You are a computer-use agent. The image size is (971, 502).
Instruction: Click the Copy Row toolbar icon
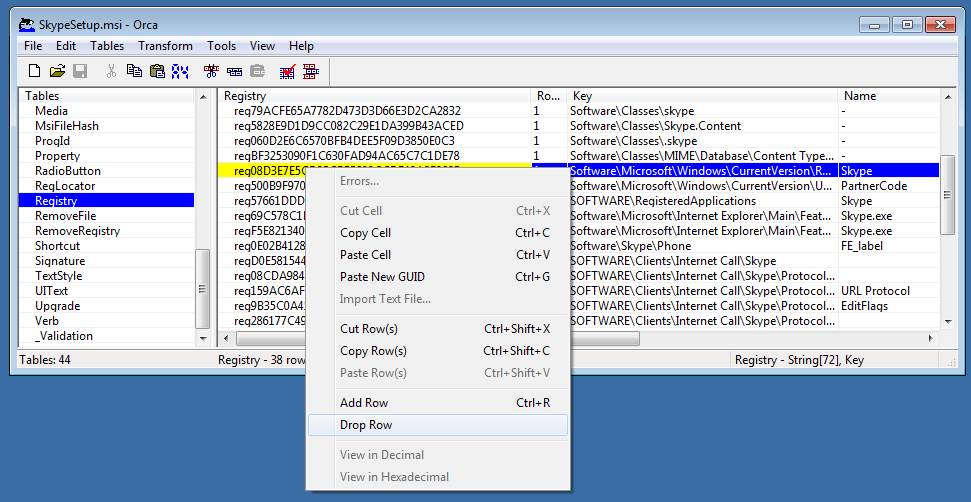pos(234,71)
